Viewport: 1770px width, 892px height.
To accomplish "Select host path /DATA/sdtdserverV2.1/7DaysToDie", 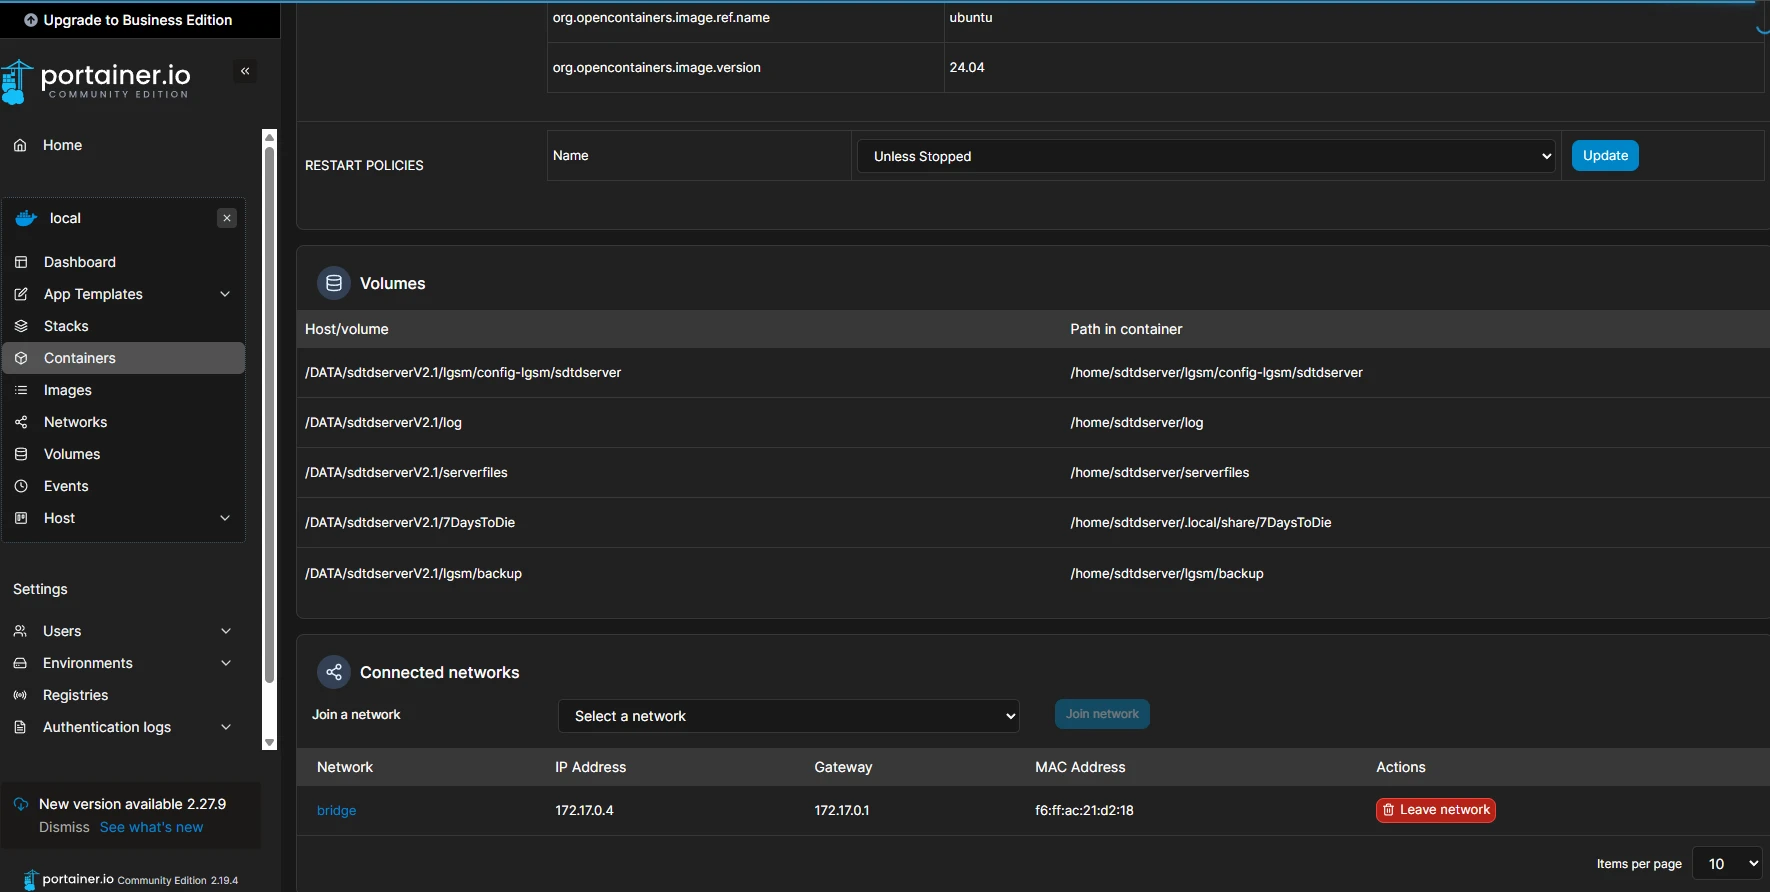I will [410, 522].
